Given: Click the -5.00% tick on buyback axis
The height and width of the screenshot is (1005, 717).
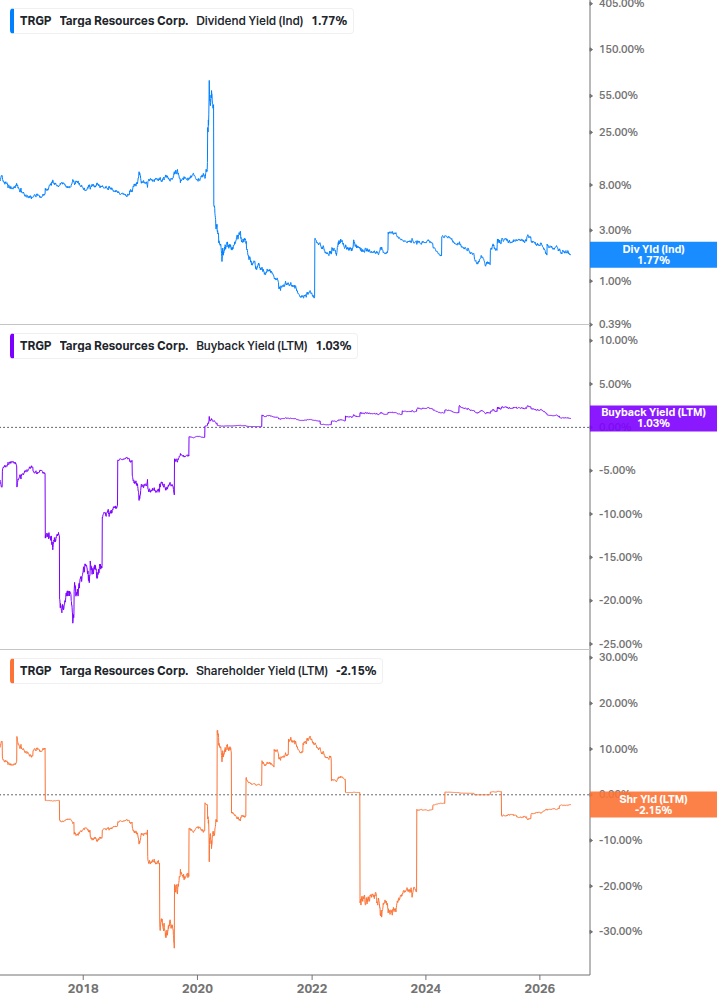Looking at the screenshot, I should [x=617, y=470].
